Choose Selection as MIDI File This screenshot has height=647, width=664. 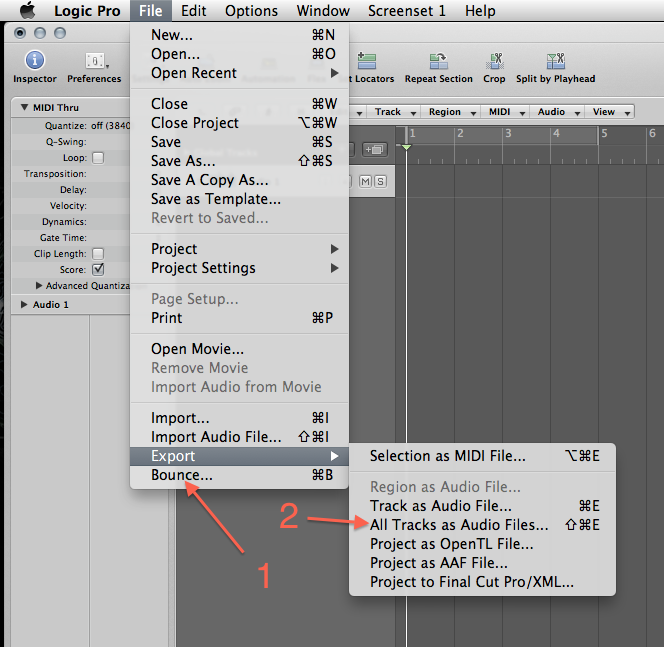[482, 456]
